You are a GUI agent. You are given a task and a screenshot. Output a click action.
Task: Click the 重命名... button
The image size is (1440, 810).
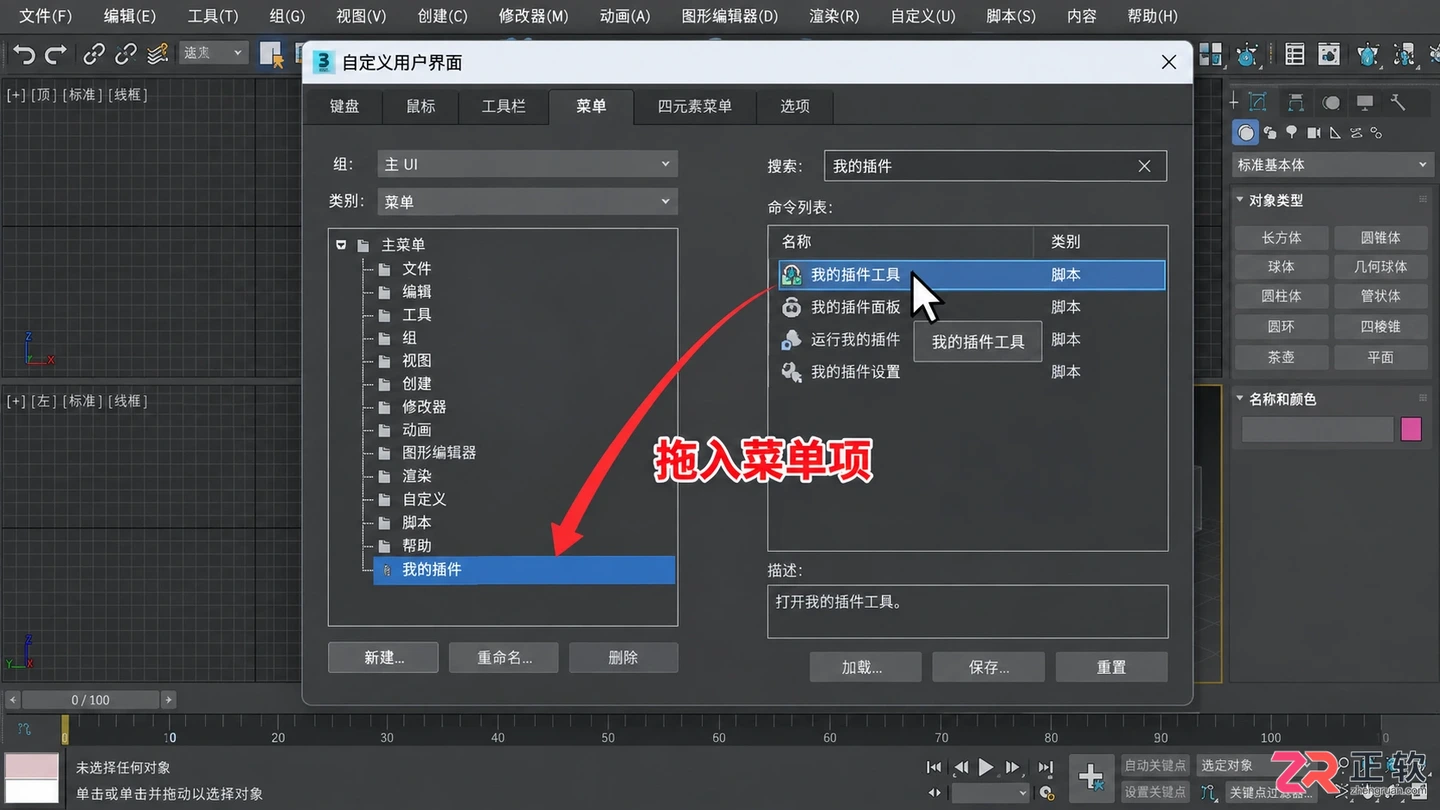click(504, 657)
